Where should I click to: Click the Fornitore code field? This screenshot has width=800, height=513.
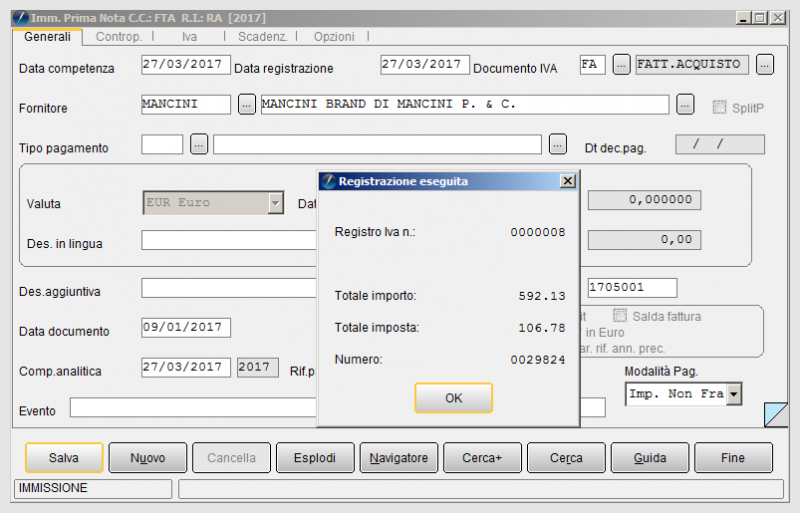click(x=186, y=105)
